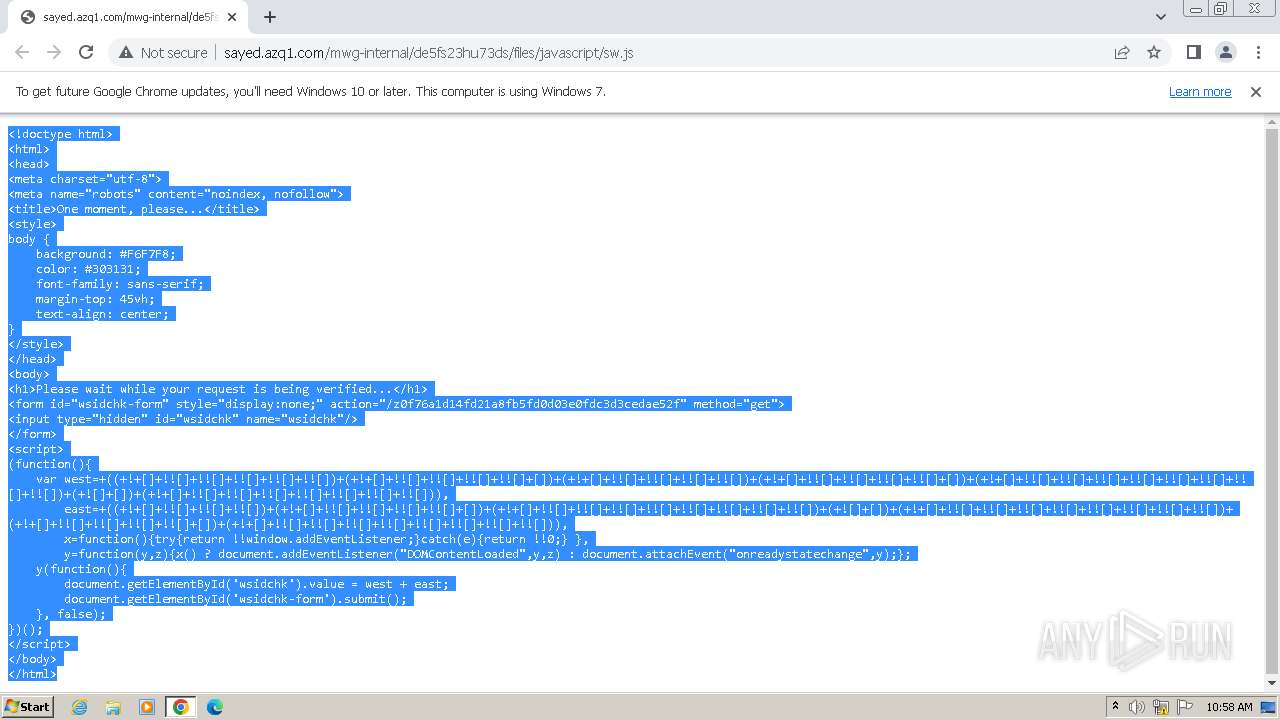Close the sayed.azq1.com tab
The image size is (1280, 720).
point(232,17)
